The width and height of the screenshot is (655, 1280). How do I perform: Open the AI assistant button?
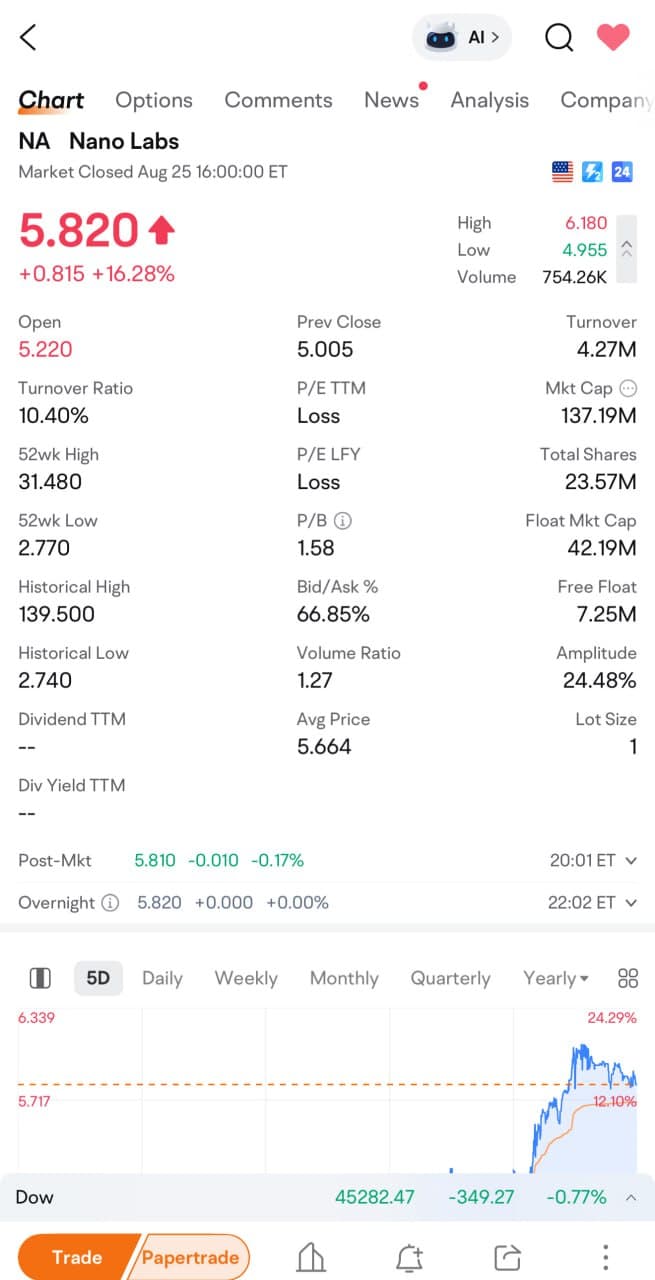click(461, 38)
